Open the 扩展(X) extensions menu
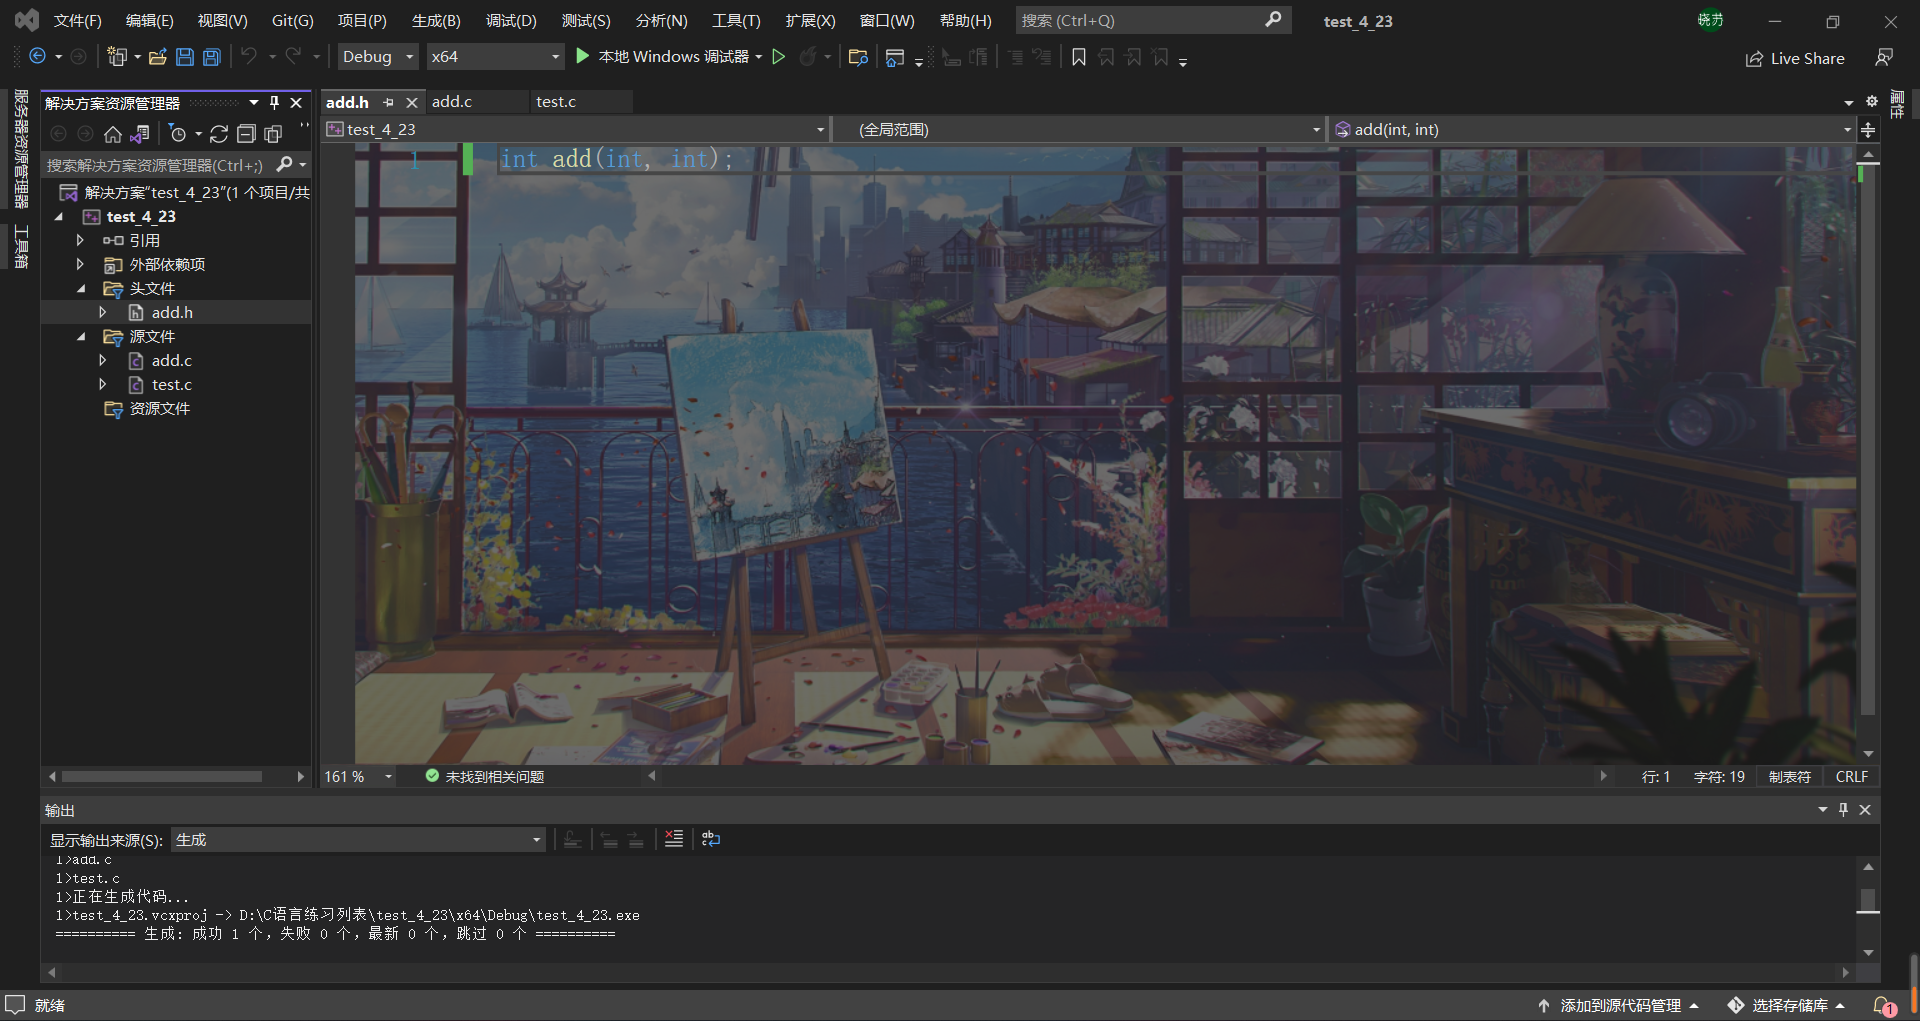The height and width of the screenshot is (1021, 1920). pyautogui.click(x=810, y=21)
